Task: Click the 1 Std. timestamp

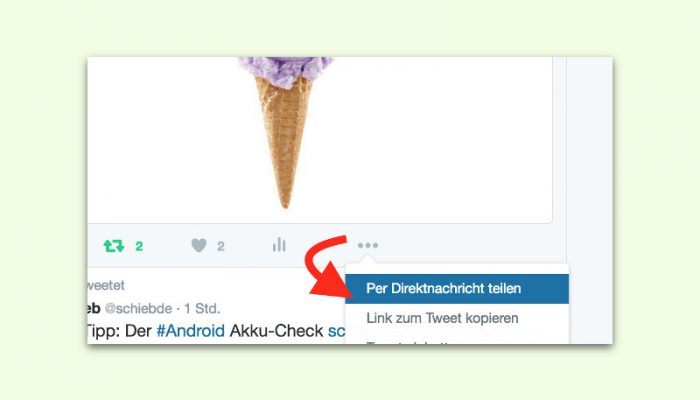Action: [202, 308]
